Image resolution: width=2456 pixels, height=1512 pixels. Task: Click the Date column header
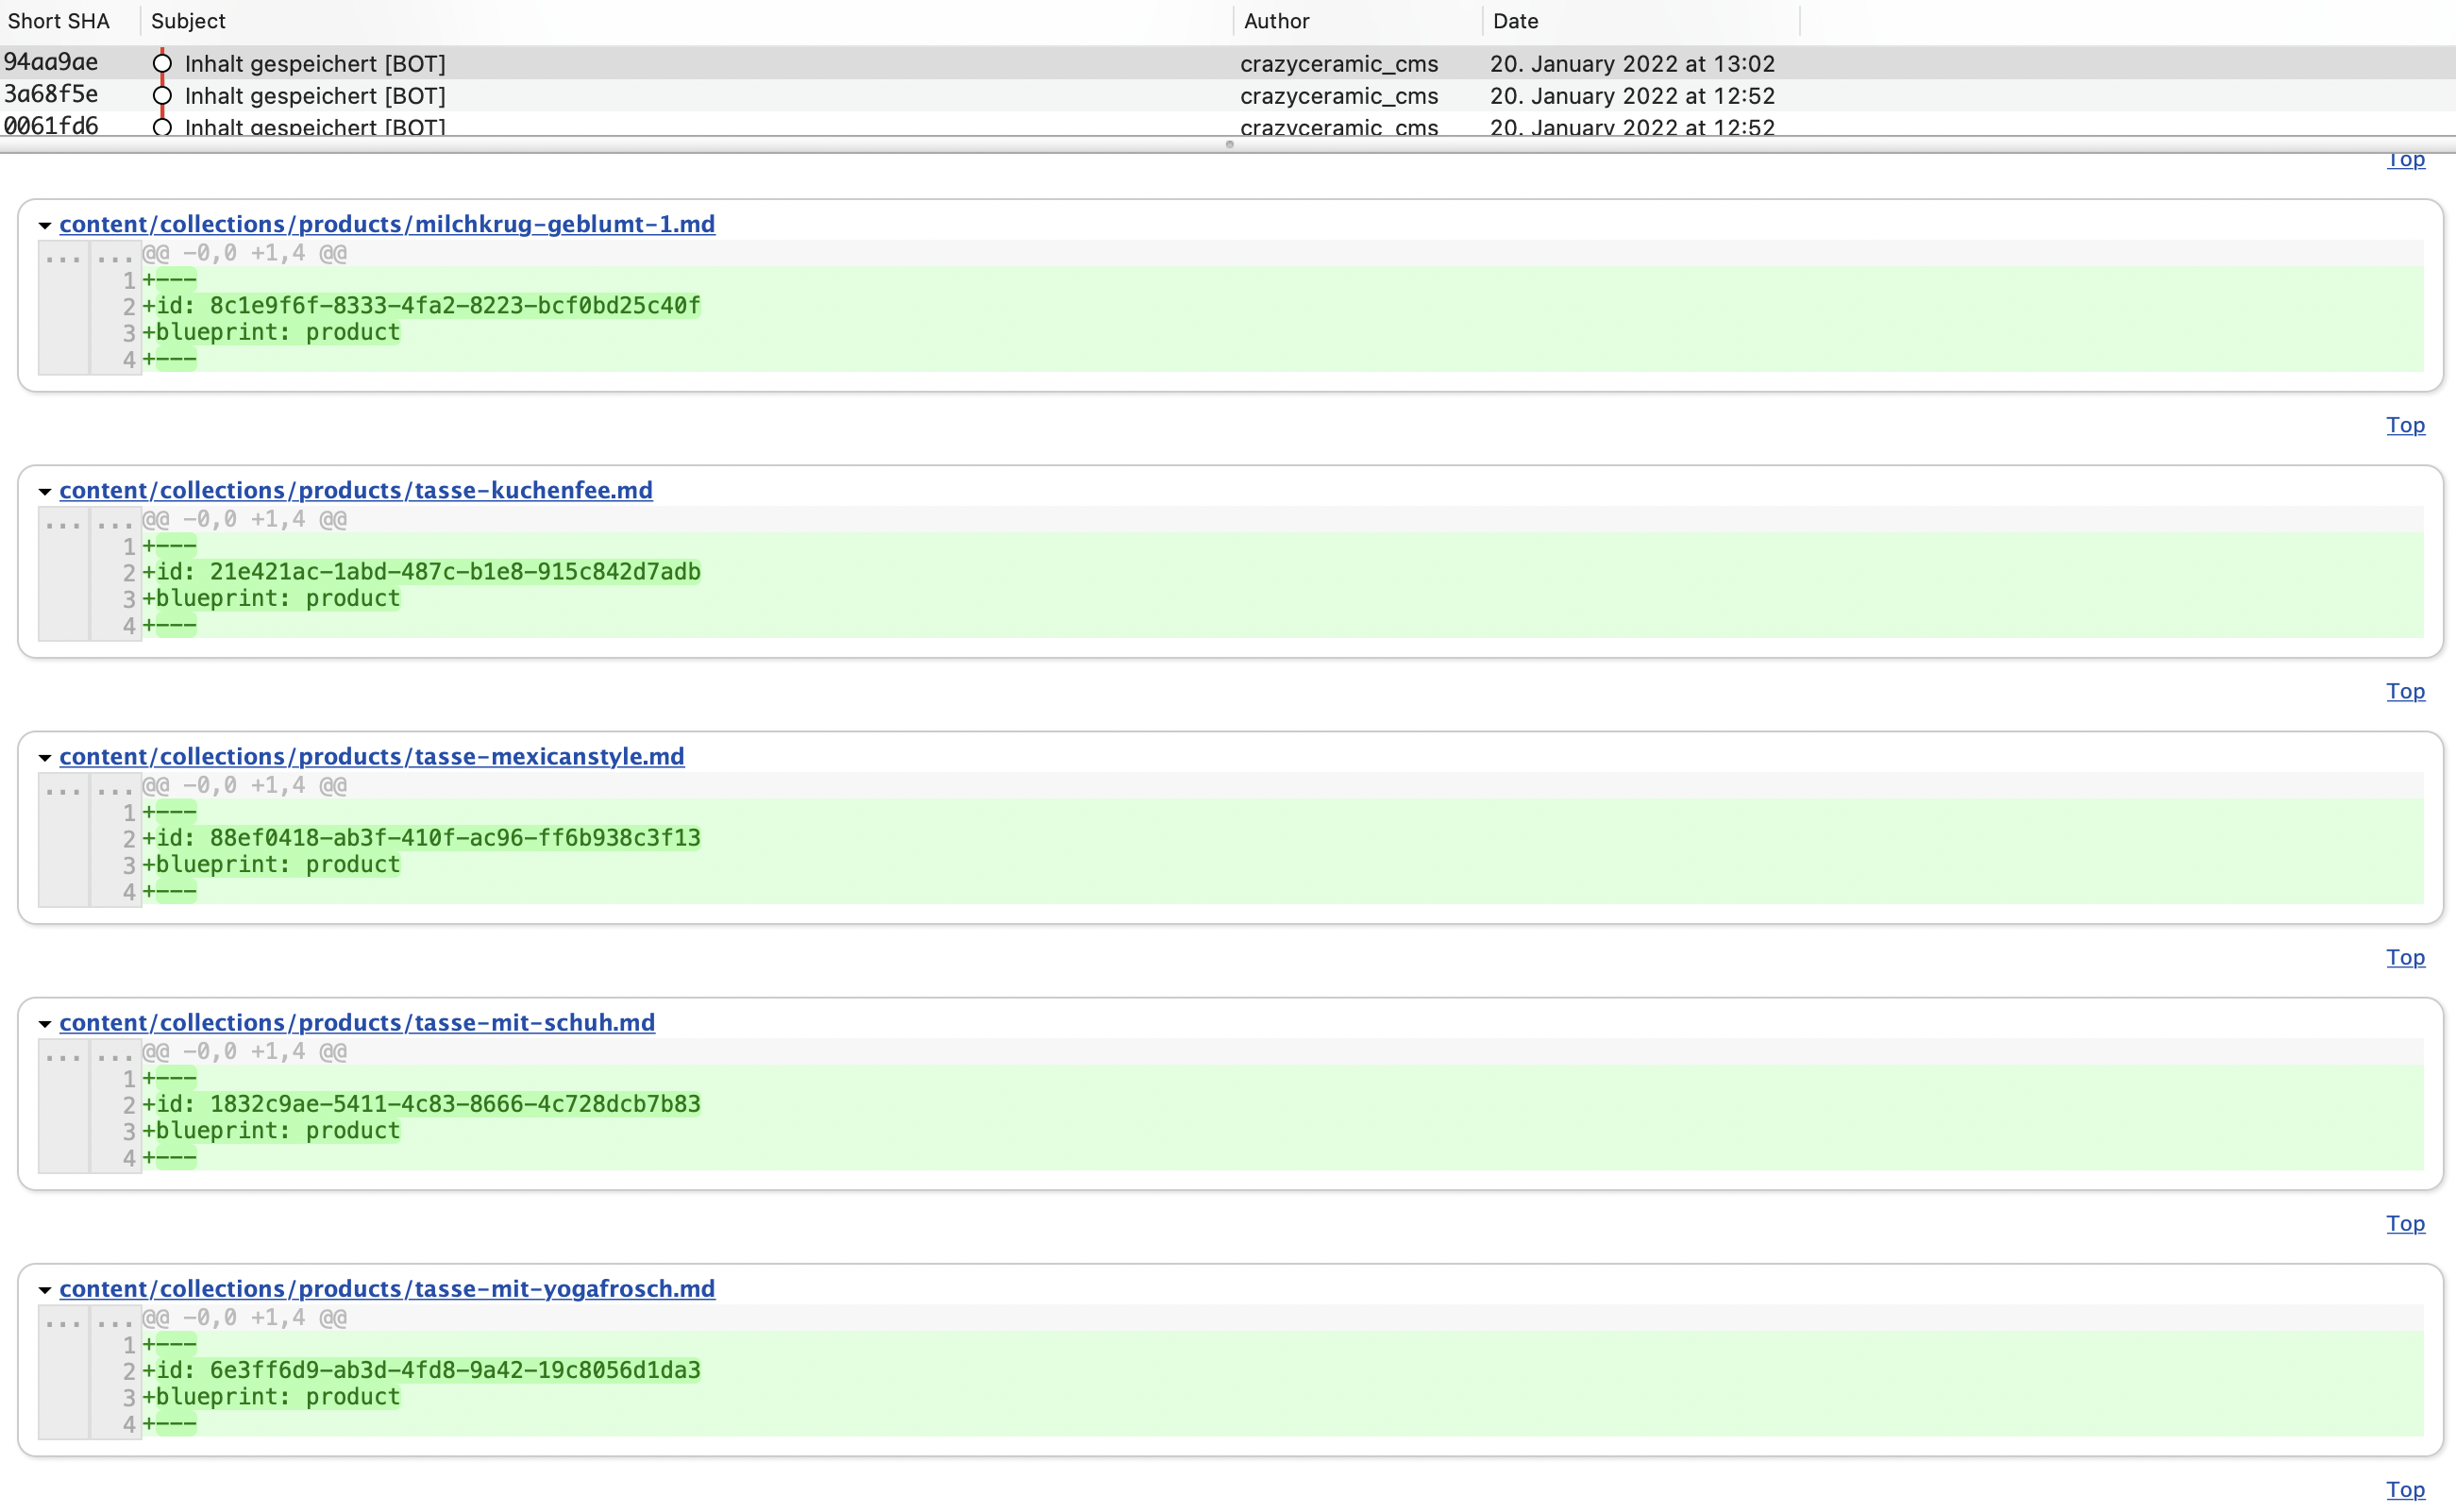coord(1515,21)
